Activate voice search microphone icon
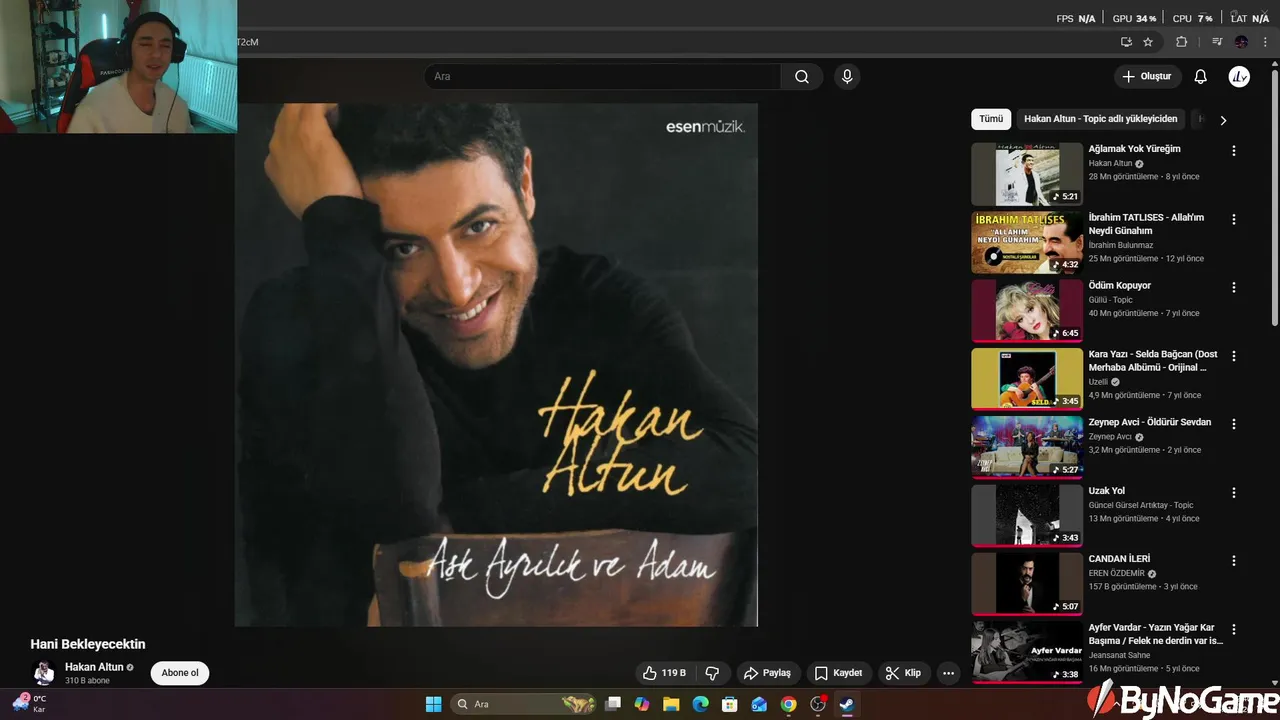1280x720 pixels. 847,77
